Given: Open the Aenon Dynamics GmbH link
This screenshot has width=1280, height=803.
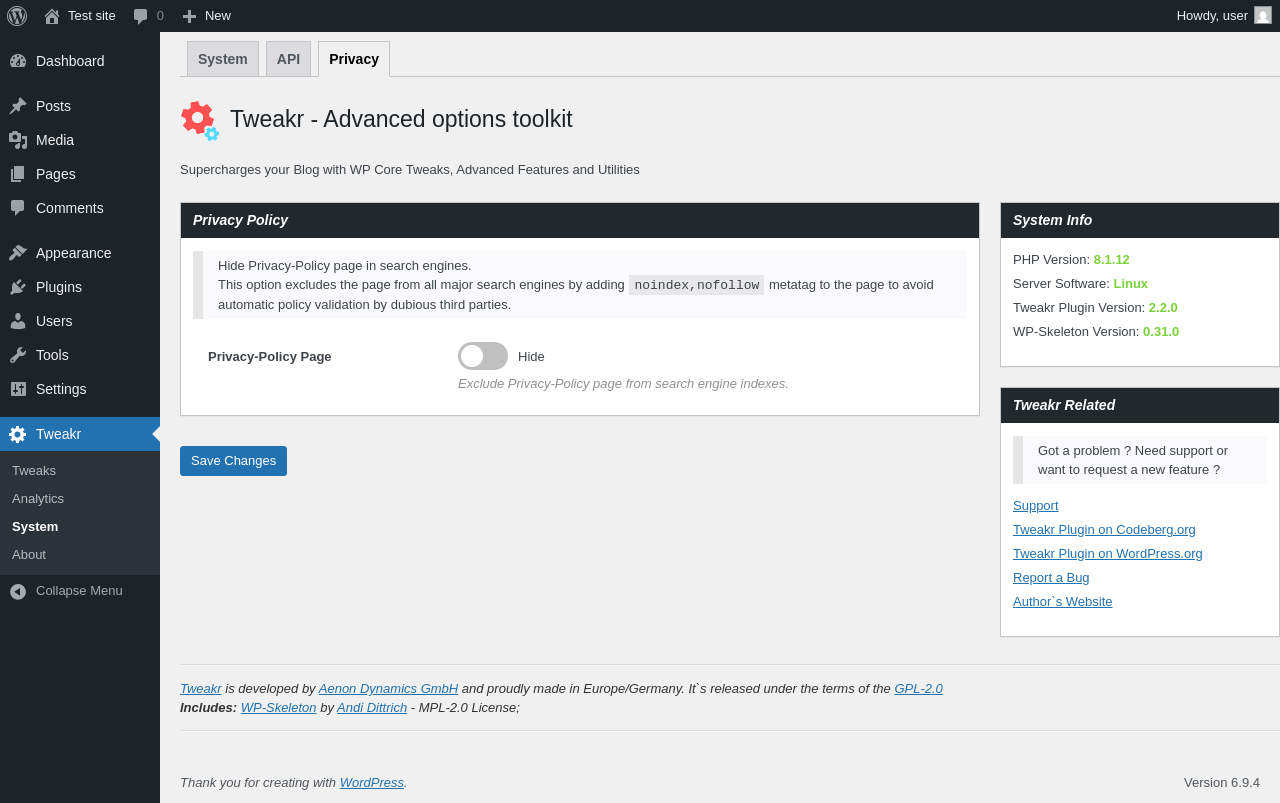Looking at the screenshot, I should (388, 689).
